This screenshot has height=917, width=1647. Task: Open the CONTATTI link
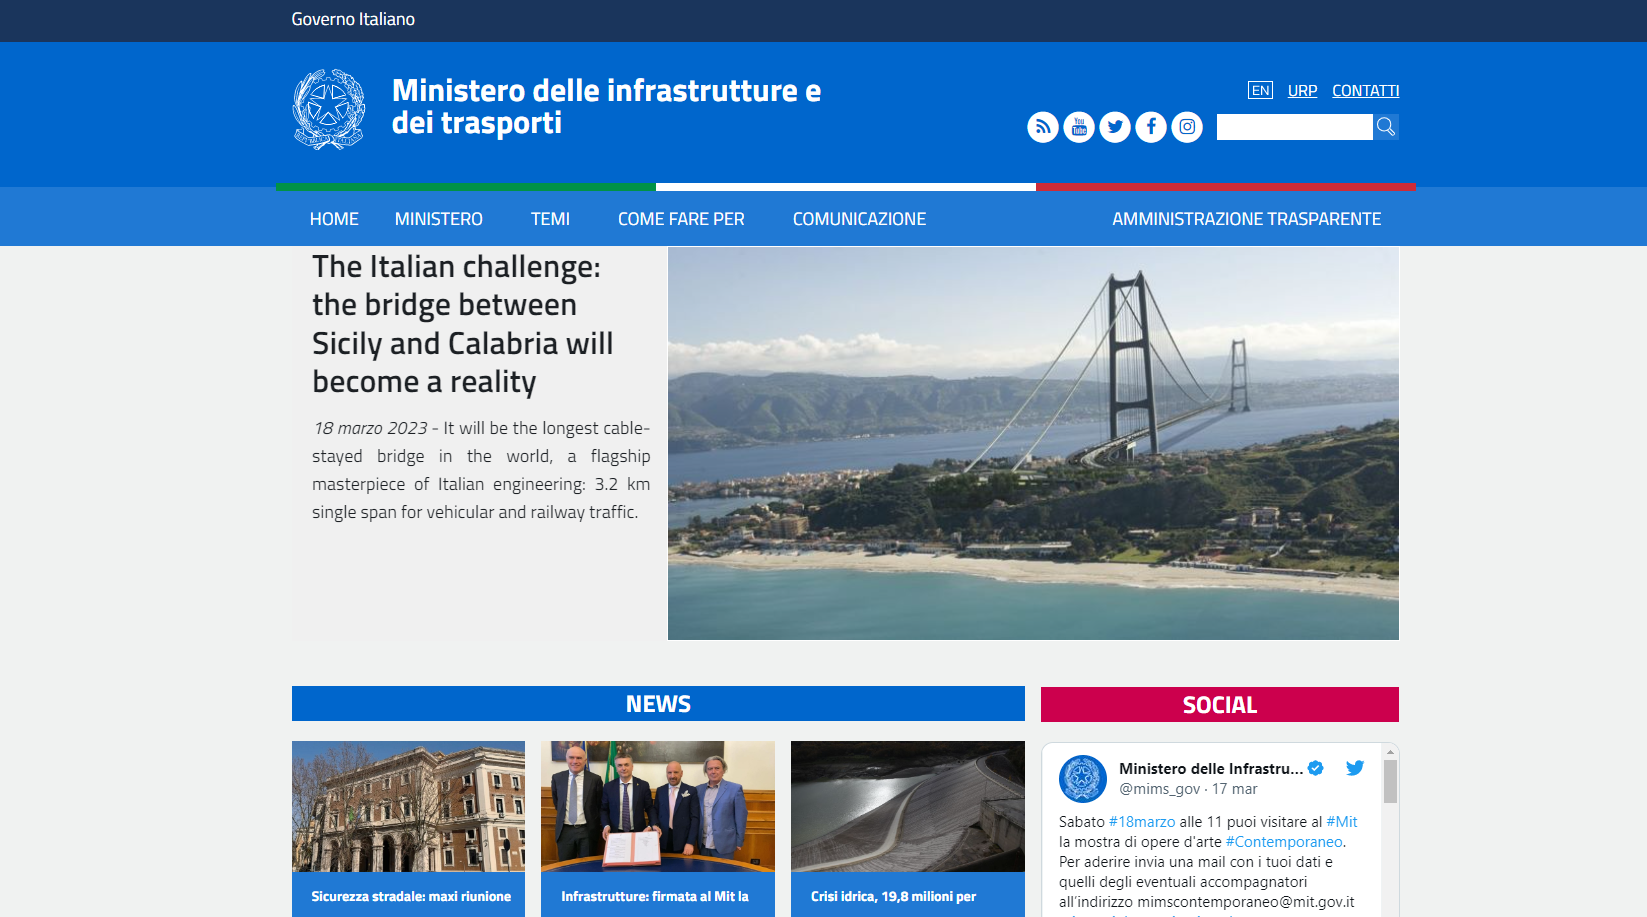pyautogui.click(x=1365, y=91)
